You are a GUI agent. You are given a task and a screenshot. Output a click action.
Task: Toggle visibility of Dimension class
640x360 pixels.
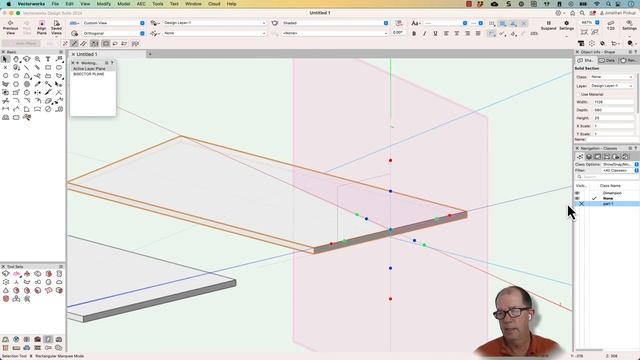coord(578,193)
